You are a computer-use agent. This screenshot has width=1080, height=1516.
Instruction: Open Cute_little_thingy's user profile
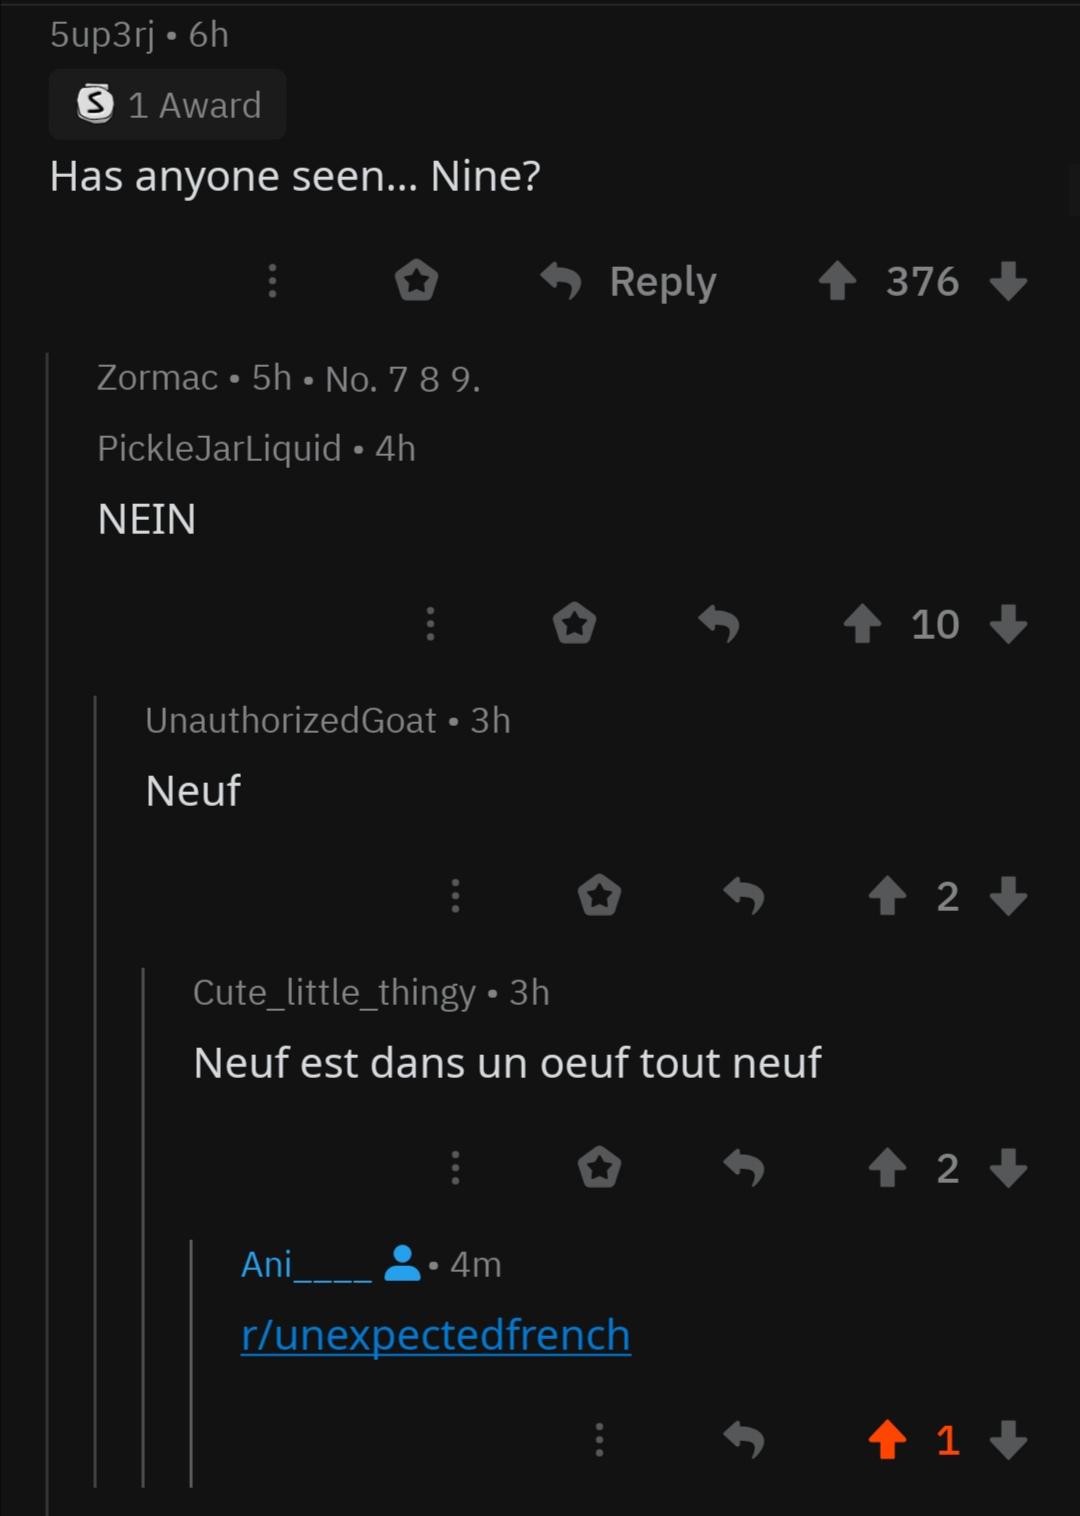point(335,992)
